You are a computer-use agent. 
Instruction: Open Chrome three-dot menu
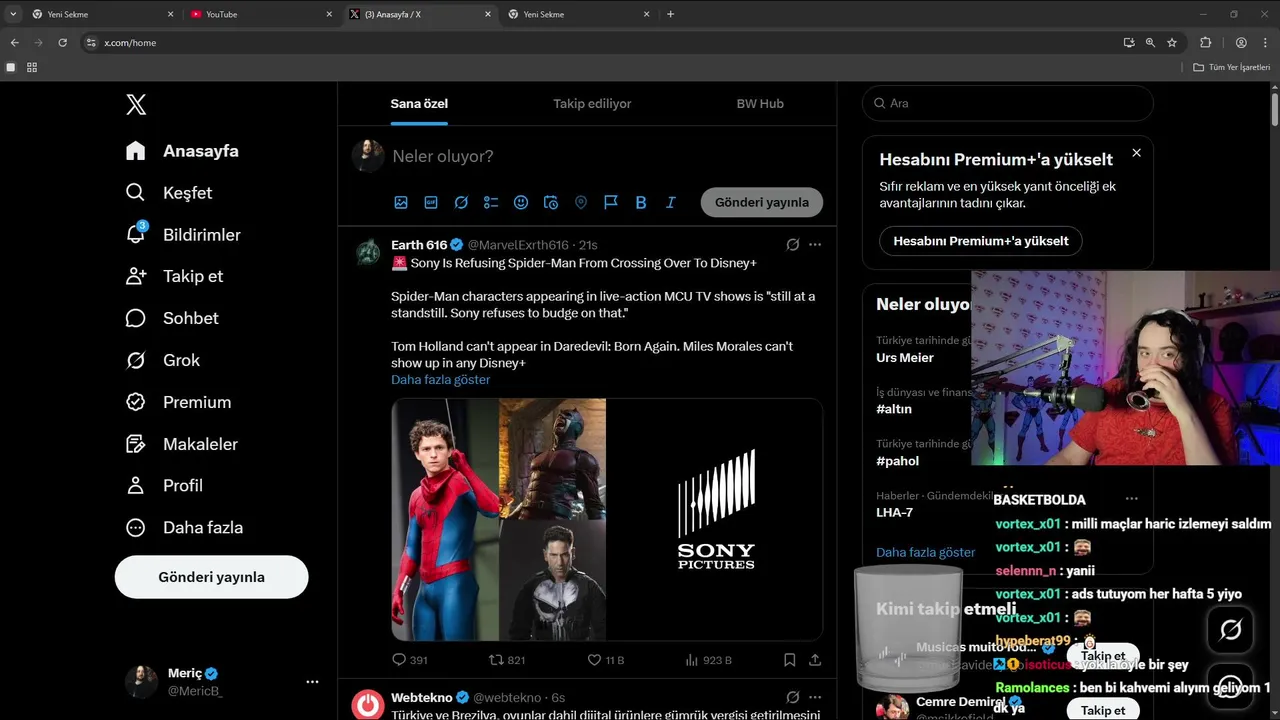(1266, 43)
